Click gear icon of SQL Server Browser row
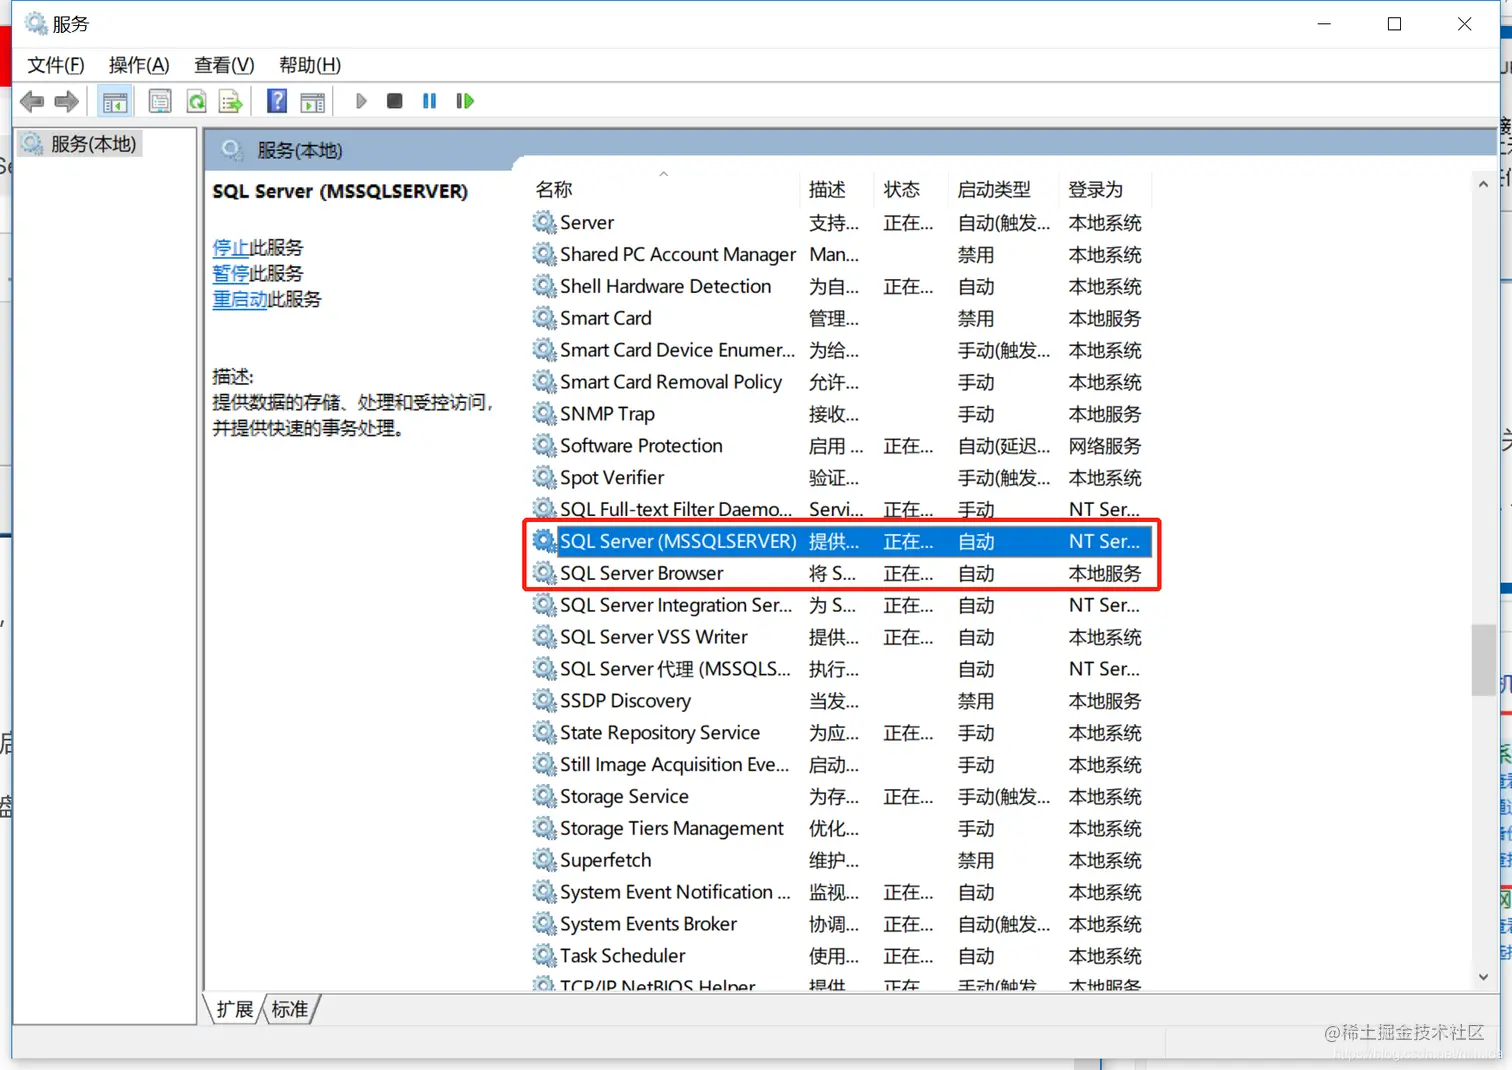The image size is (1512, 1070). (x=544, y=573)
